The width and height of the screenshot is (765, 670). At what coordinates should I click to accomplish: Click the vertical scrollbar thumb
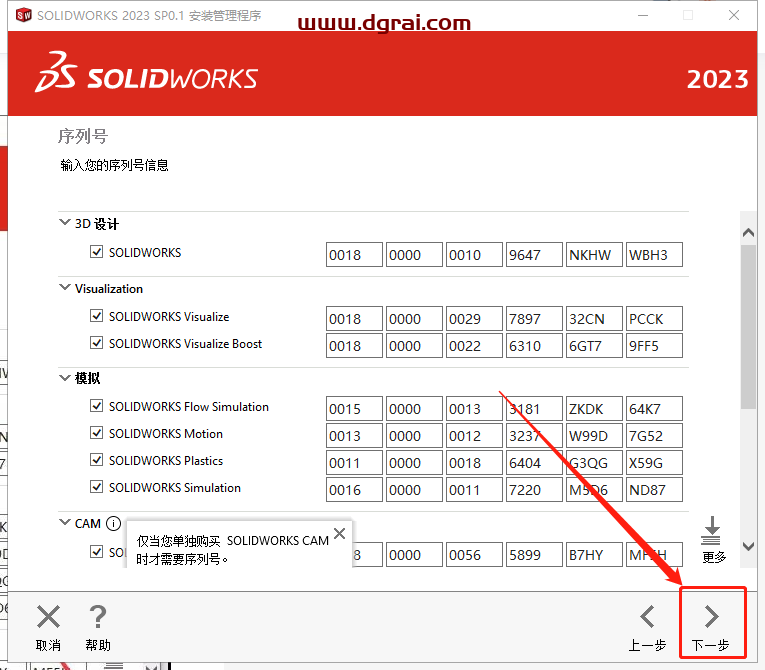(x=748, y=327)
